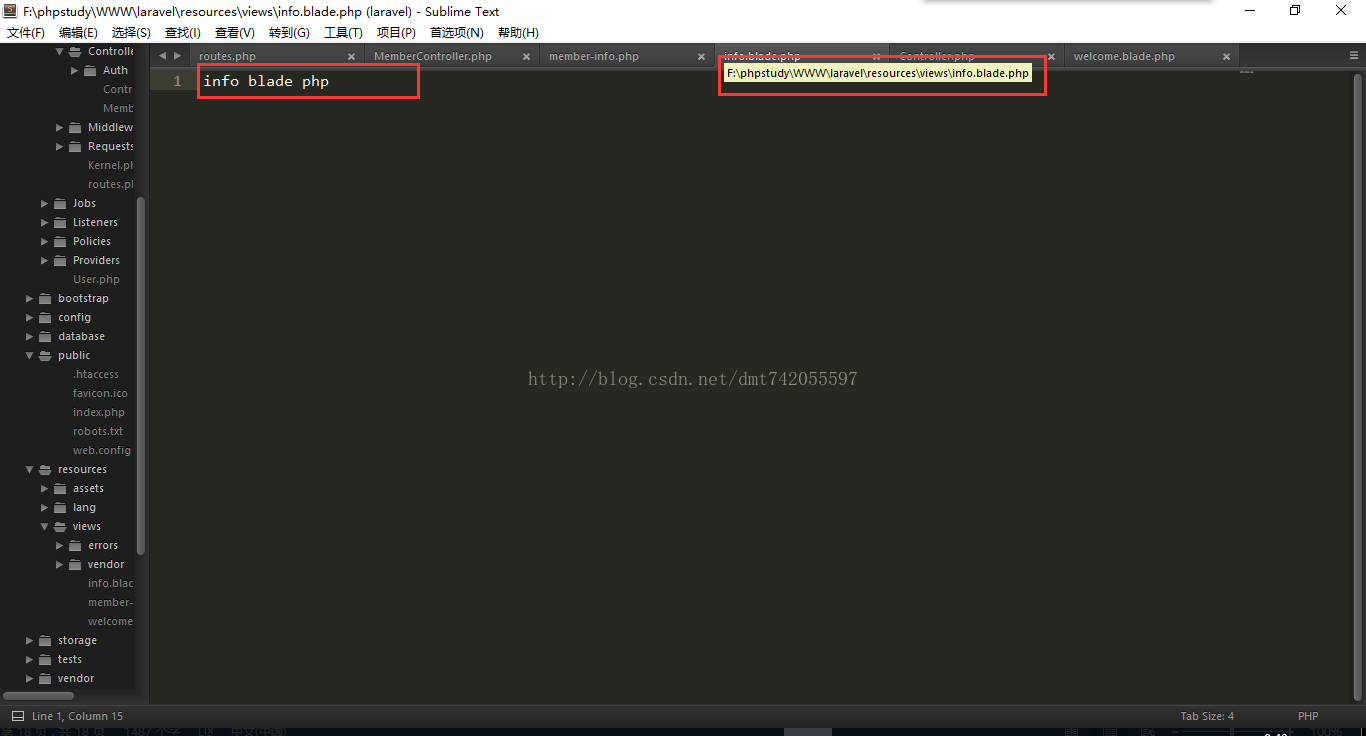Click the Tab Size: 4 status bar setting
This screenshot has height=736, width=1366.
tap(1207, 716)
